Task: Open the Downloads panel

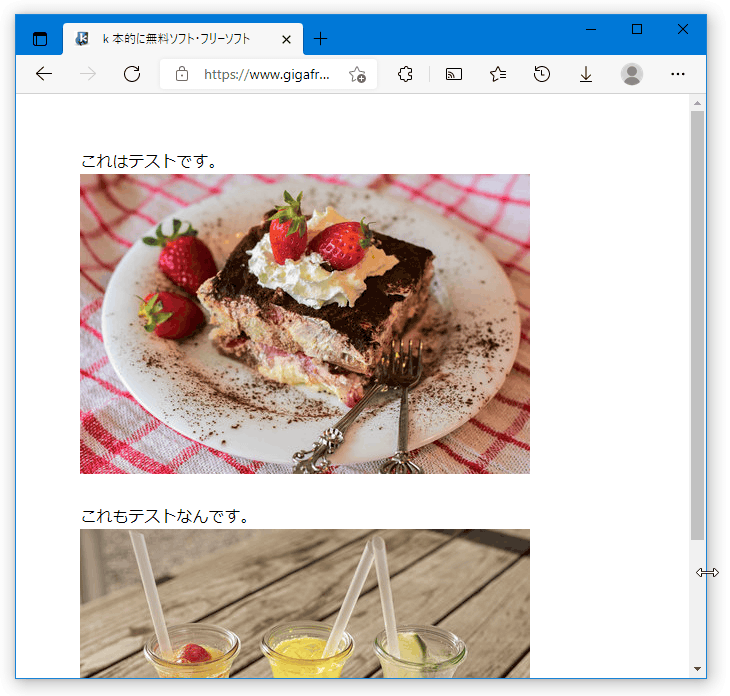Action: 586,74
